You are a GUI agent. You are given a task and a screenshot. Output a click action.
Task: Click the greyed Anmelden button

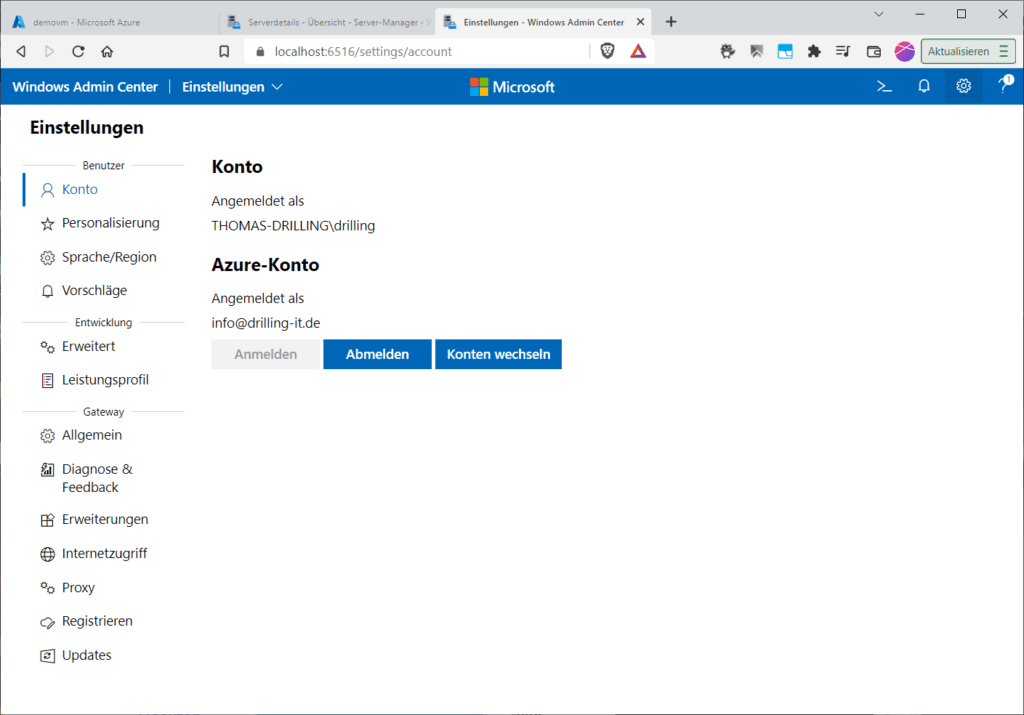pyautogui.click(x=266, y=354)
